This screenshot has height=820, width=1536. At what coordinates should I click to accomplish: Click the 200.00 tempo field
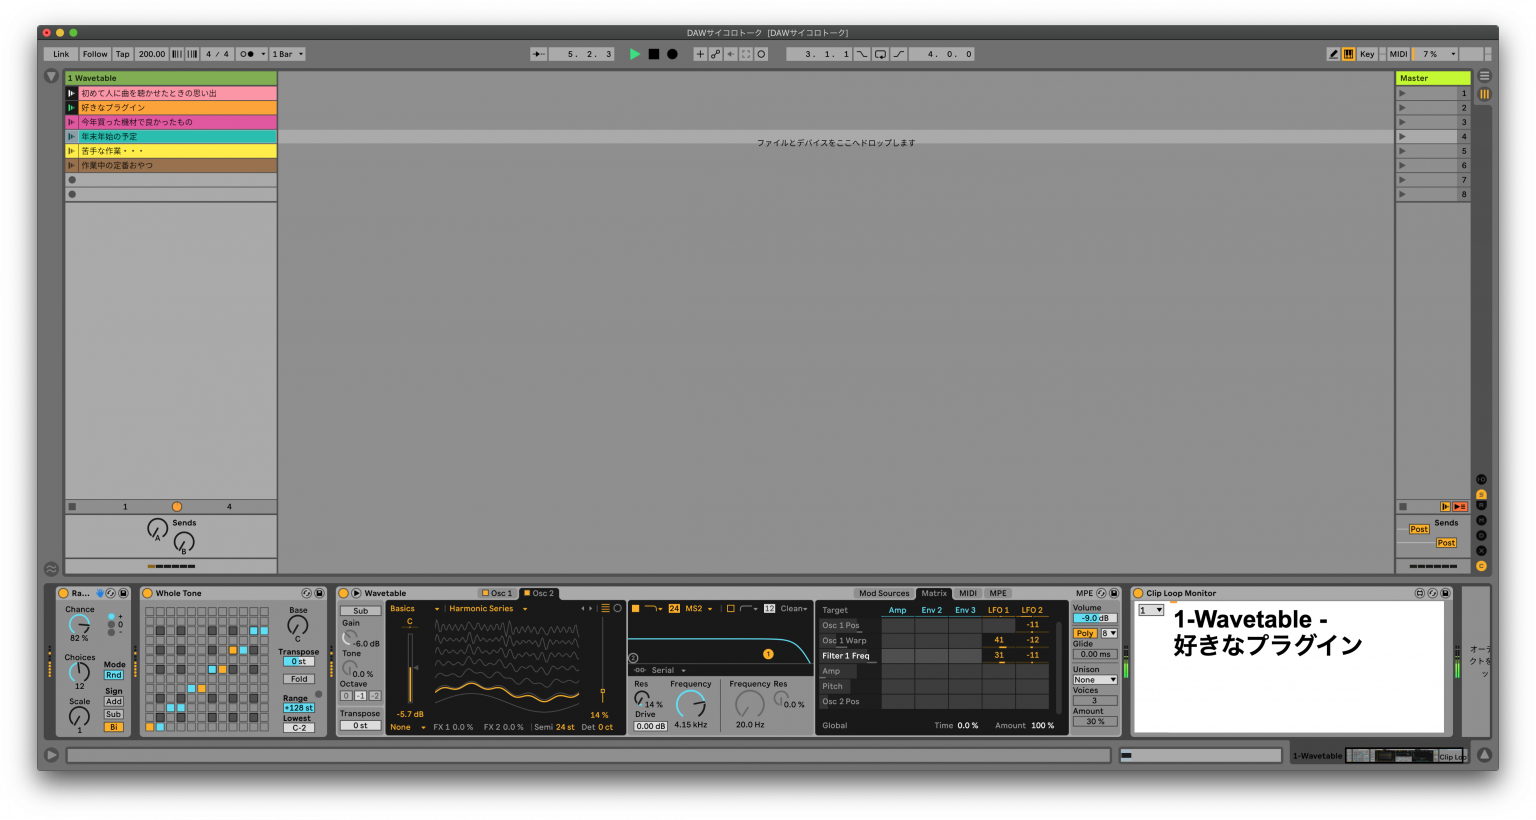point(152,54)
